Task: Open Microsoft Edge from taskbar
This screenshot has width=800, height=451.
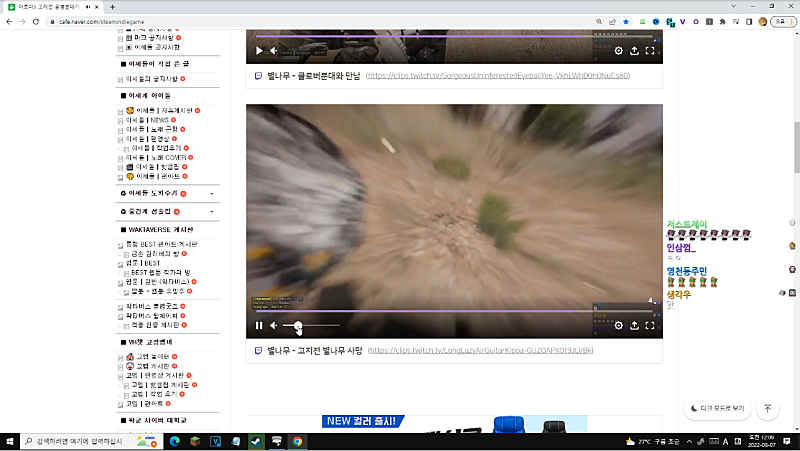Action: [174, 441]
